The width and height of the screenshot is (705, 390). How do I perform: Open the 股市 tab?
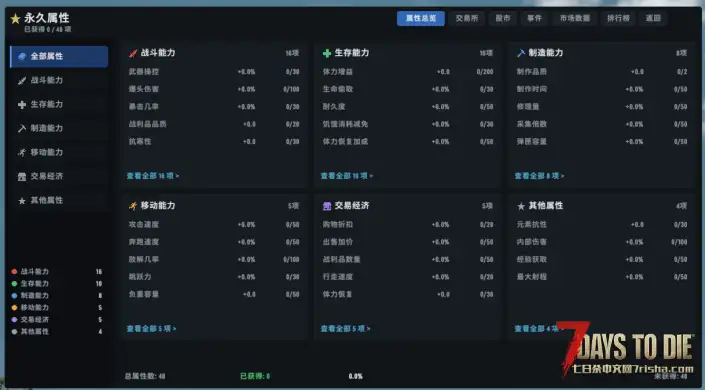point(503,18)
